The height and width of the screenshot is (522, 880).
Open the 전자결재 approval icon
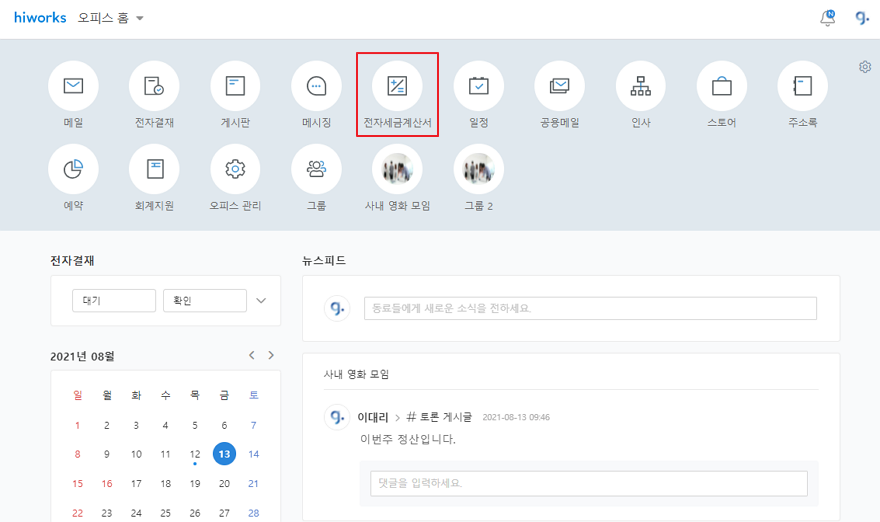tap(154, 86)
